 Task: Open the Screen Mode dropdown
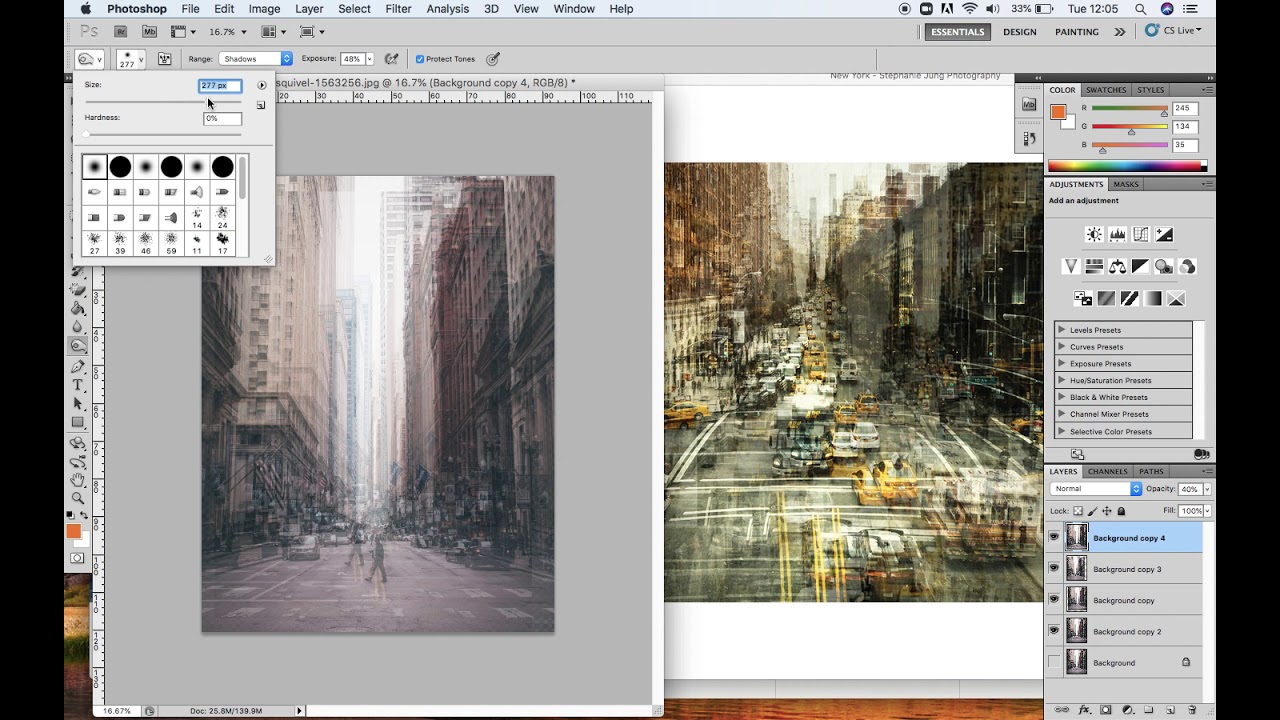(312, 32)
